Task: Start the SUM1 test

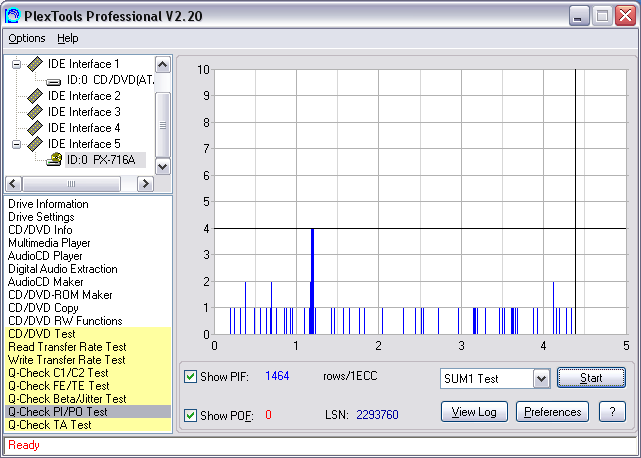Action: [x=591, y=378]
